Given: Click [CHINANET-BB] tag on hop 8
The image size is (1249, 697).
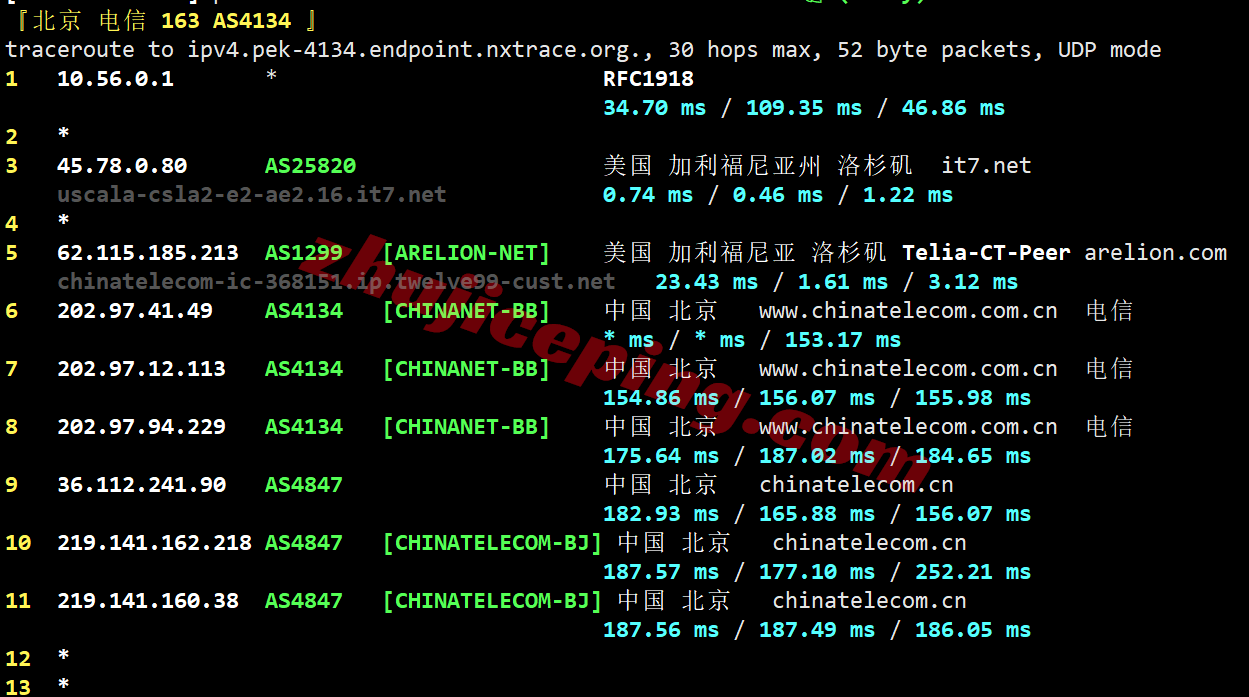Looking at the screenshot, I should point(466,427).
